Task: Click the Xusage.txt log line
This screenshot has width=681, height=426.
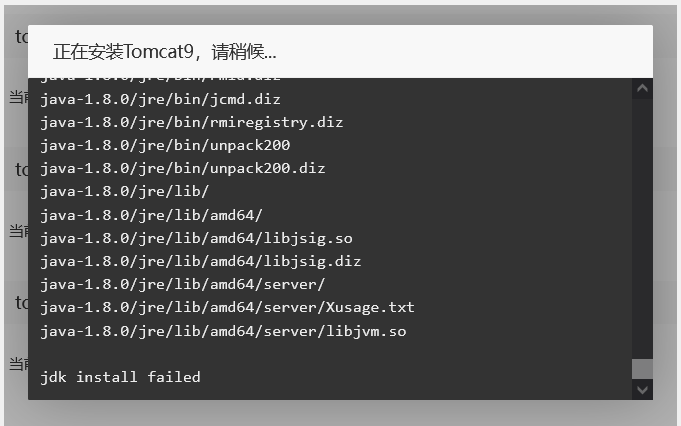Action: [227, 307]
